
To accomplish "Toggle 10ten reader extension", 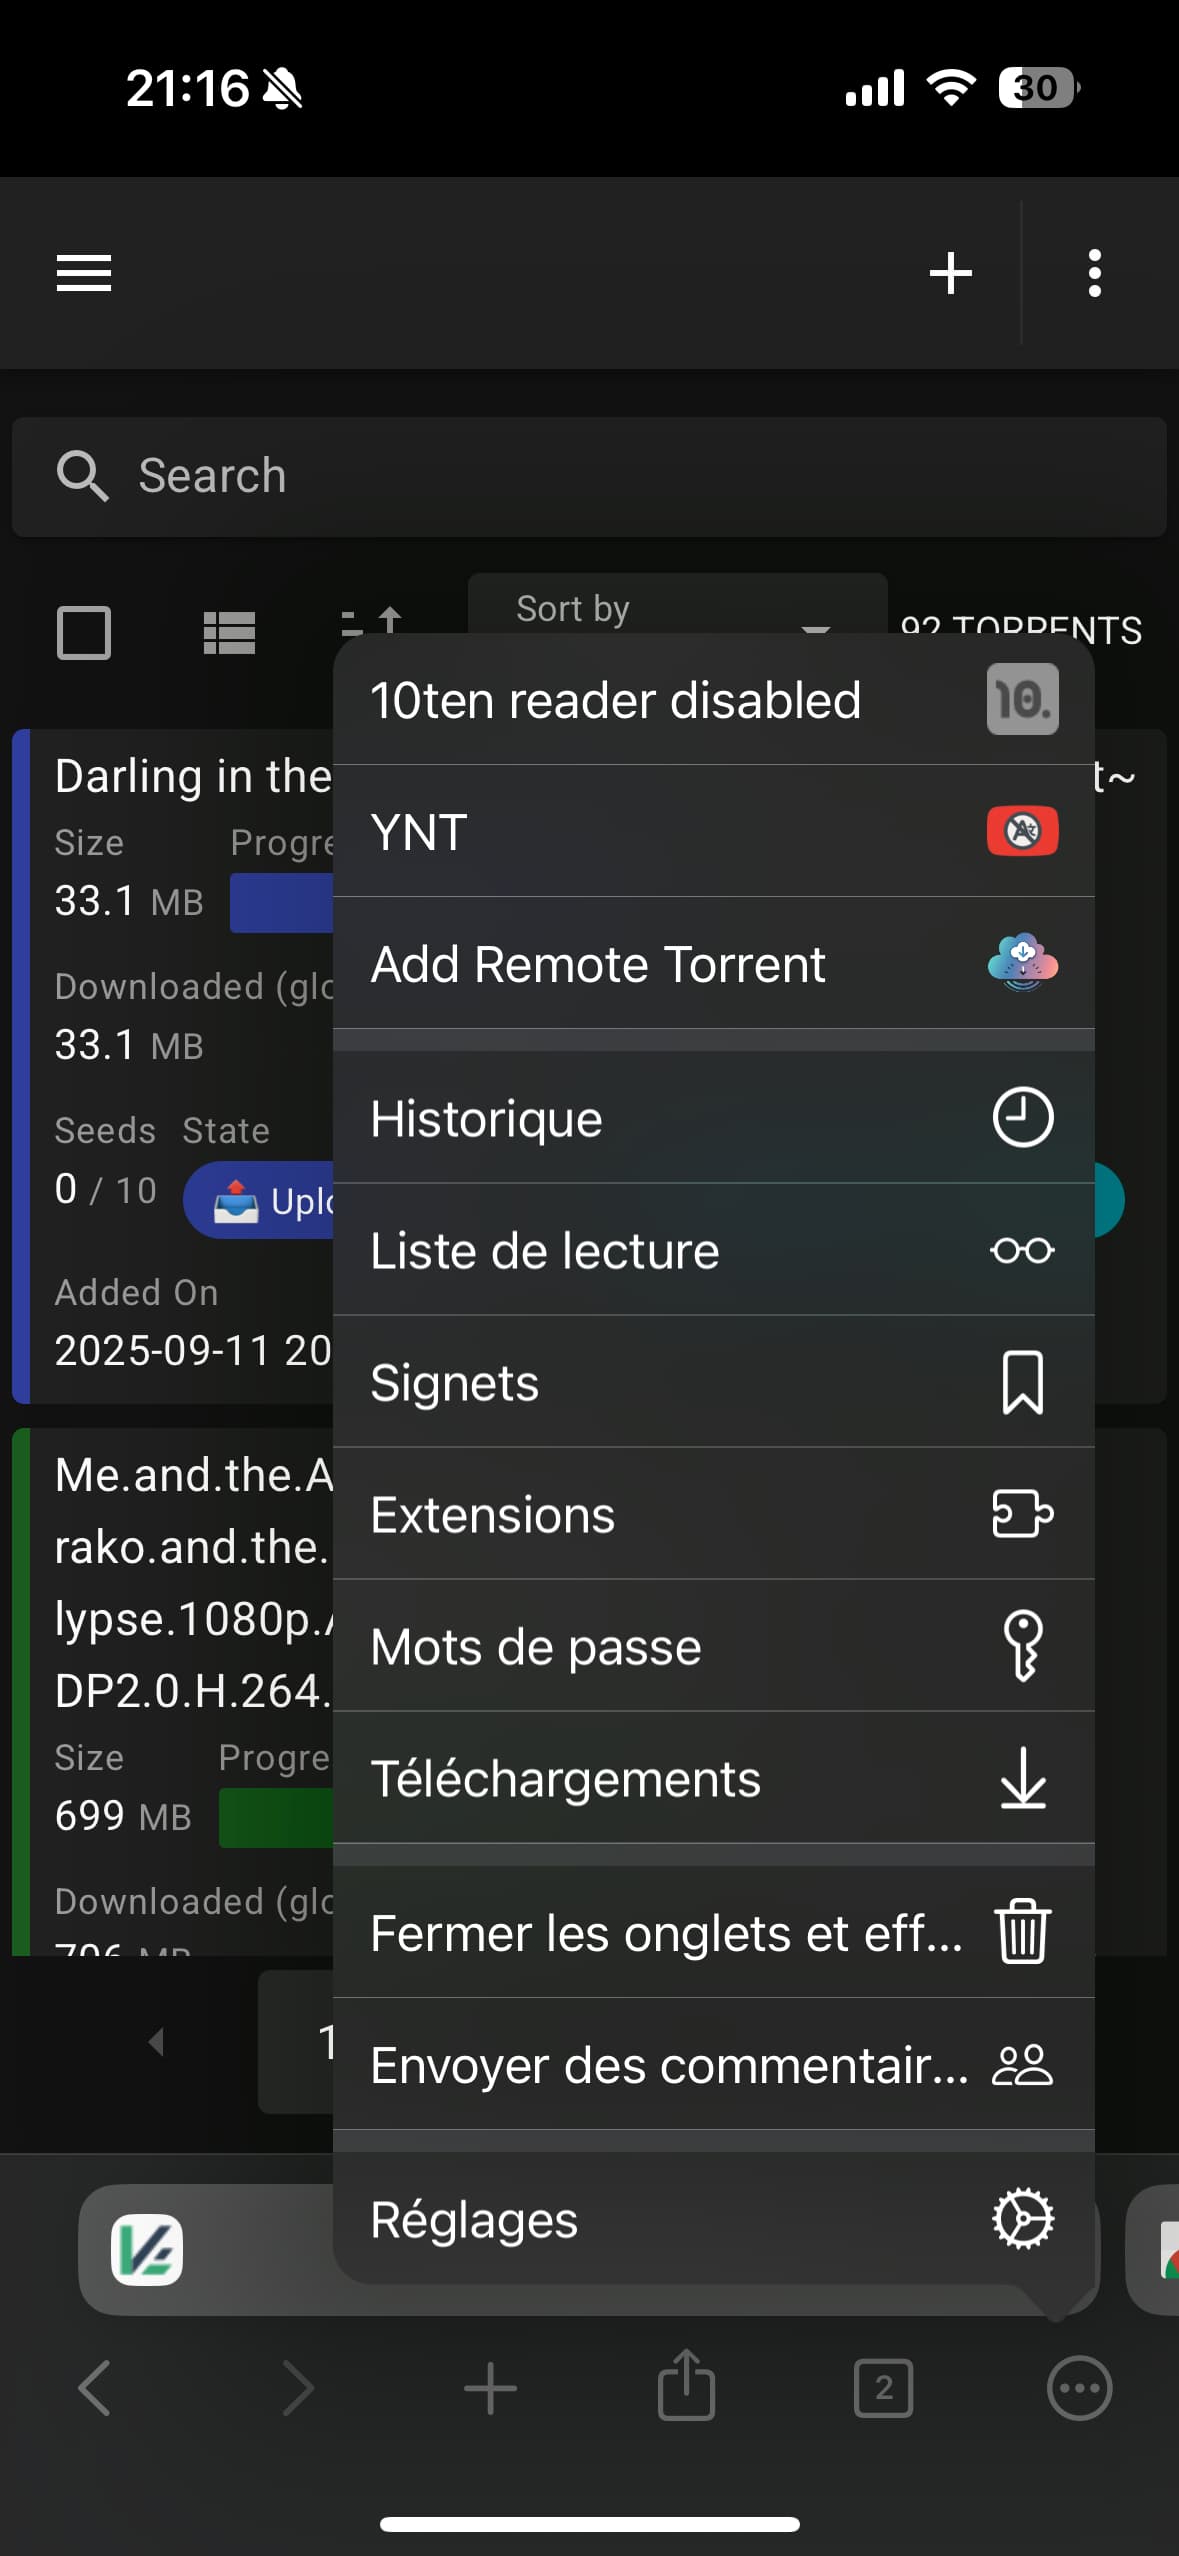I will [x=713, y=700].
